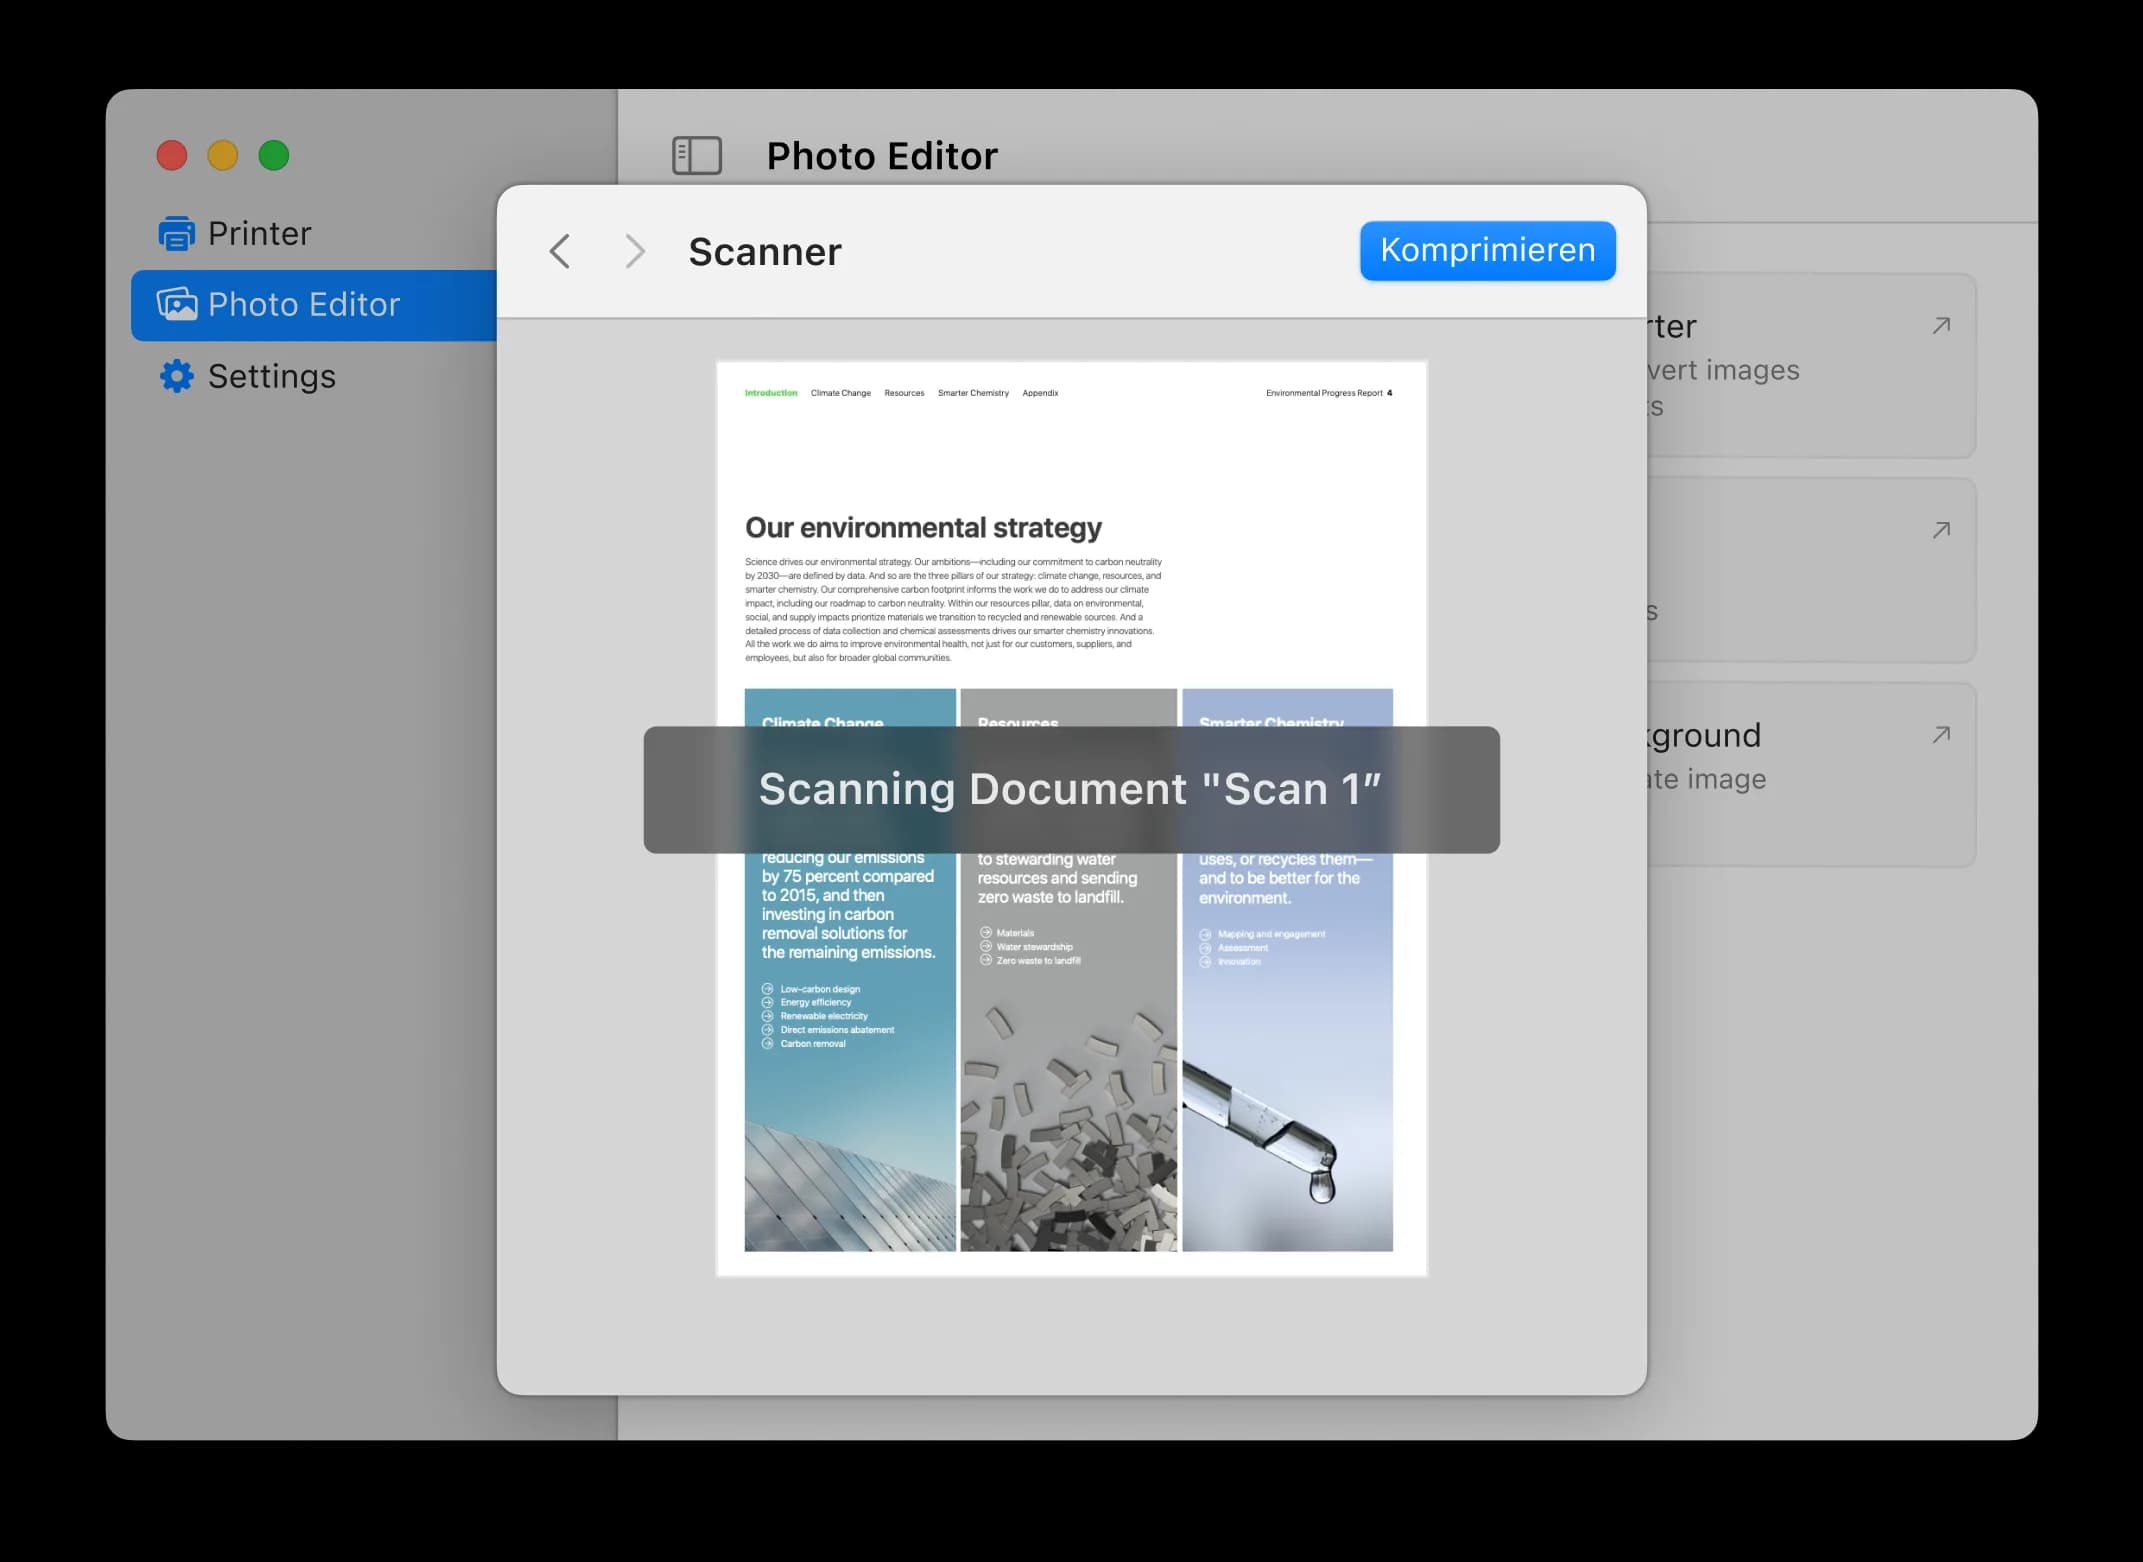Image resolution: width=2143 pixels, height=1562 pixels.
Task: Click the 'Scanner' title text
Action: (x=765, y=252)
